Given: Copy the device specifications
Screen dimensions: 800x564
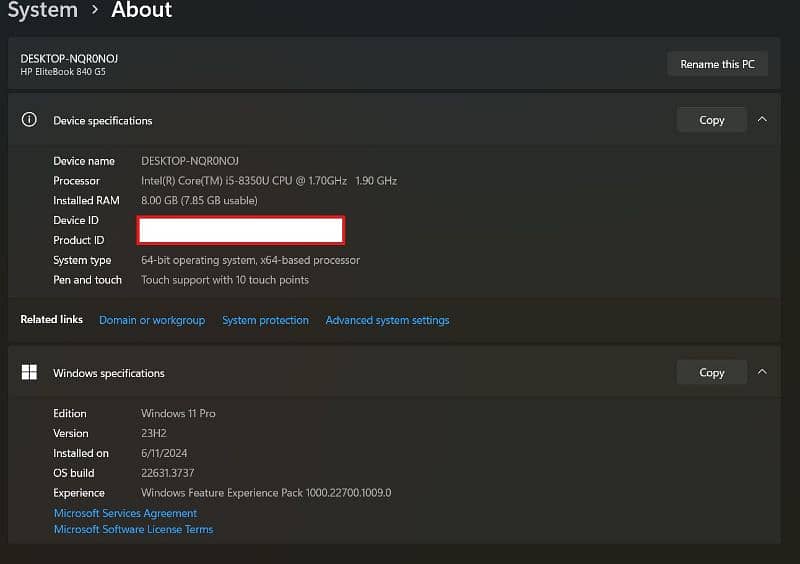Looking at the screenshot, I should pyautogui.click(x=711, y=120).
